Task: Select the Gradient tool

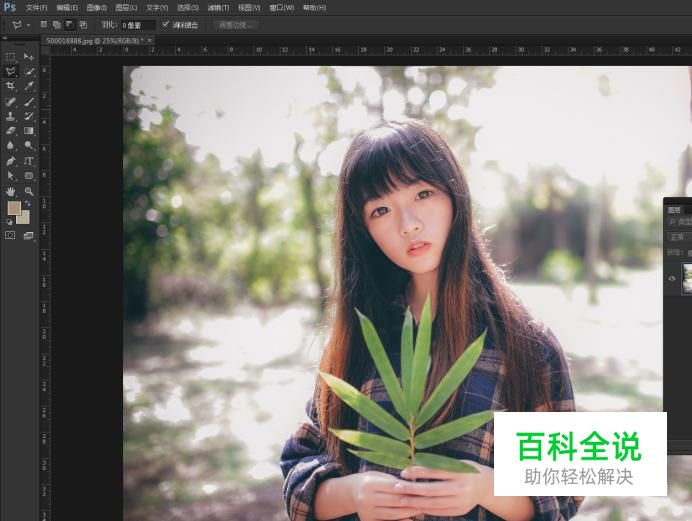Action: 29,131
